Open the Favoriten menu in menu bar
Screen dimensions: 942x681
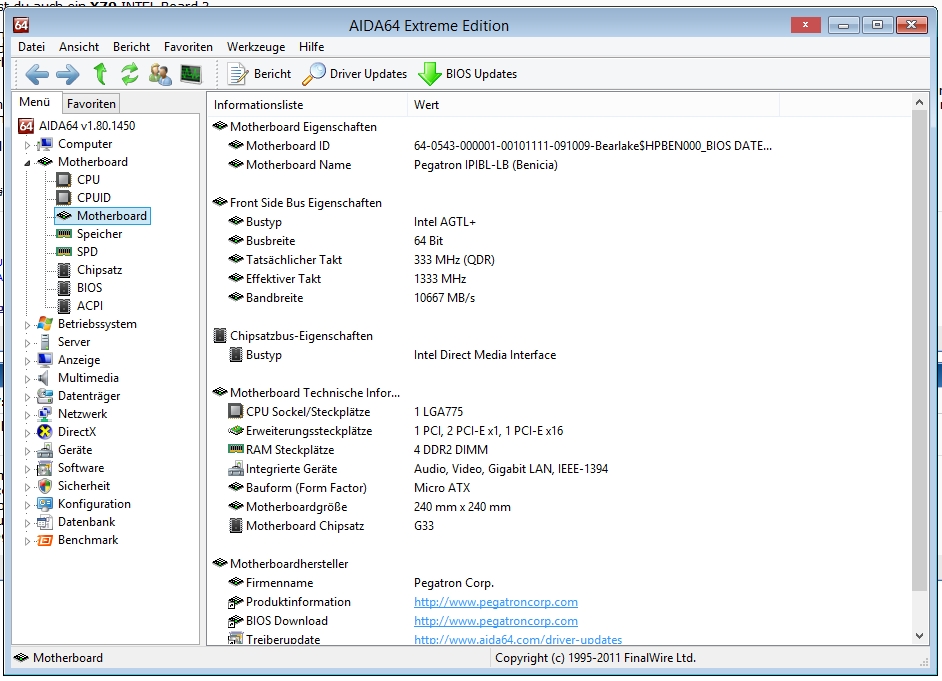pos(188,47)
